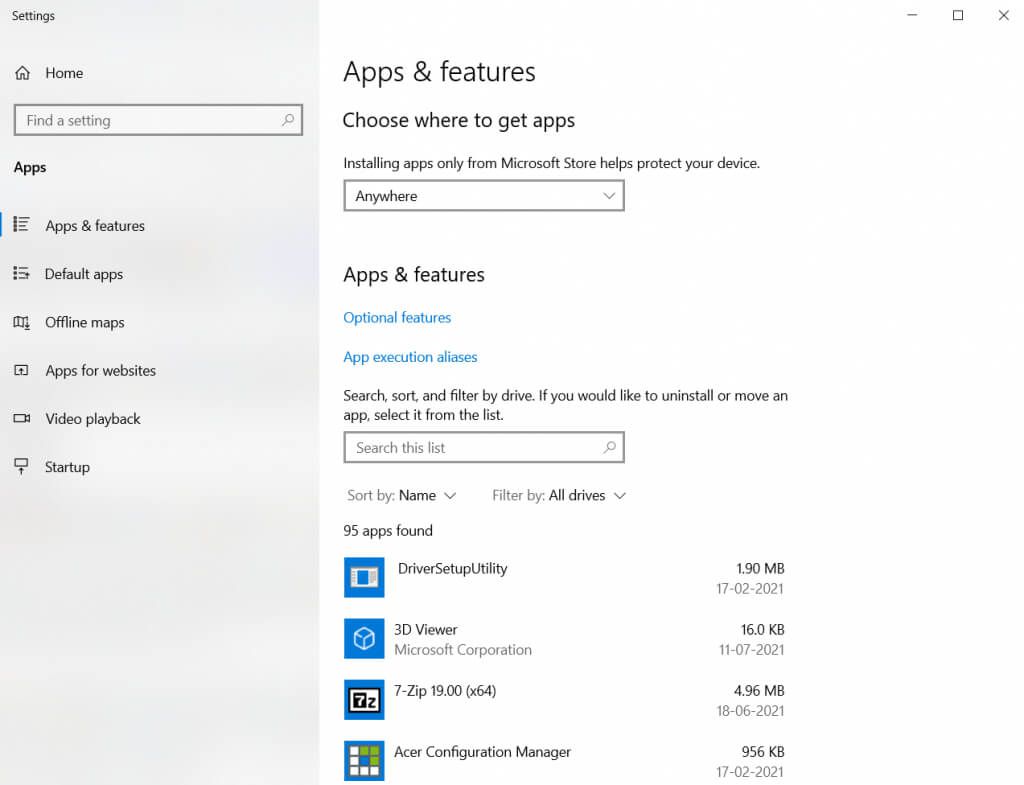Click the 18-06-2021 install date
The width and height of the screenshot is (1024, 785).
pyautogui.click(x=750, y=711)
